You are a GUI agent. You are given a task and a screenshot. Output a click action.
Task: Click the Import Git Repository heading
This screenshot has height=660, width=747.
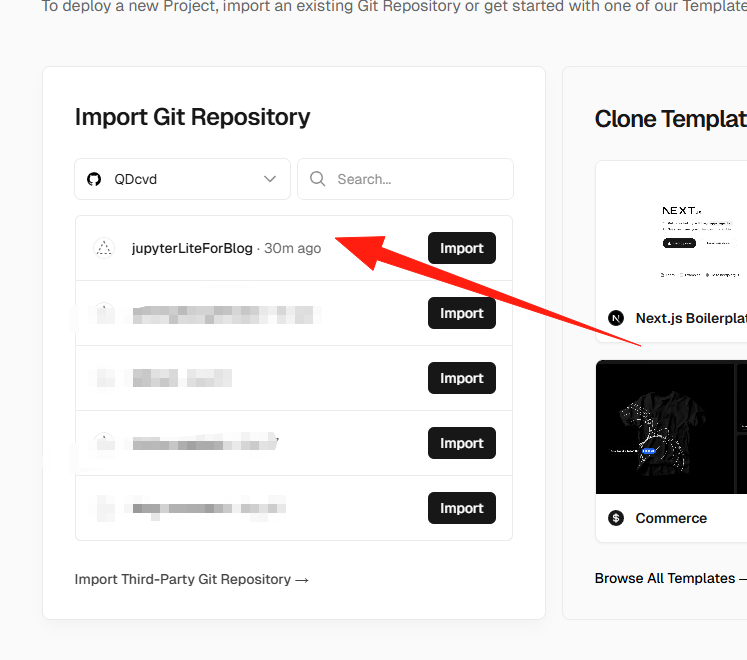pos(192,117)
